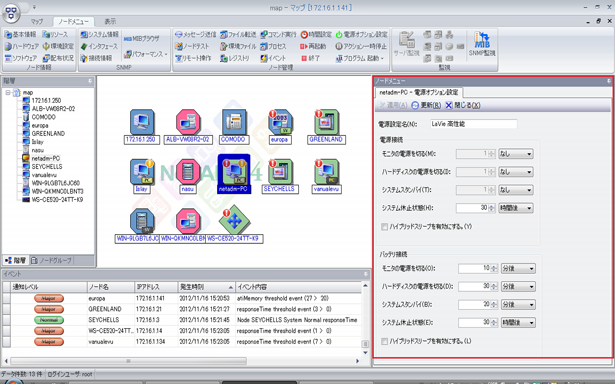
Task: Click the application orb menu button
Action: 11,13
